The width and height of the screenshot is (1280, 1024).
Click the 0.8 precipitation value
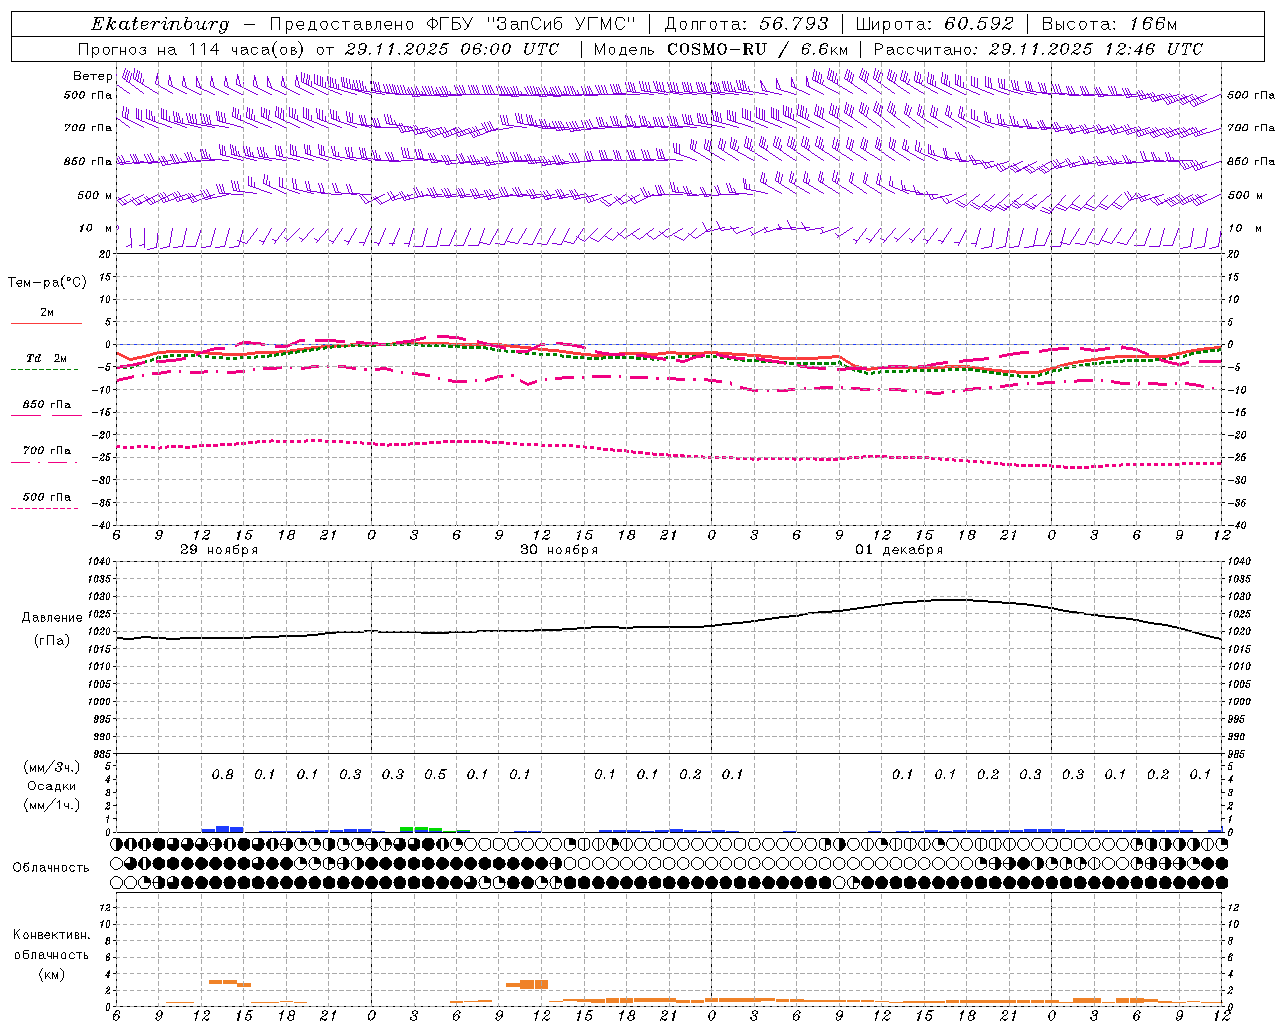point(222,775)
